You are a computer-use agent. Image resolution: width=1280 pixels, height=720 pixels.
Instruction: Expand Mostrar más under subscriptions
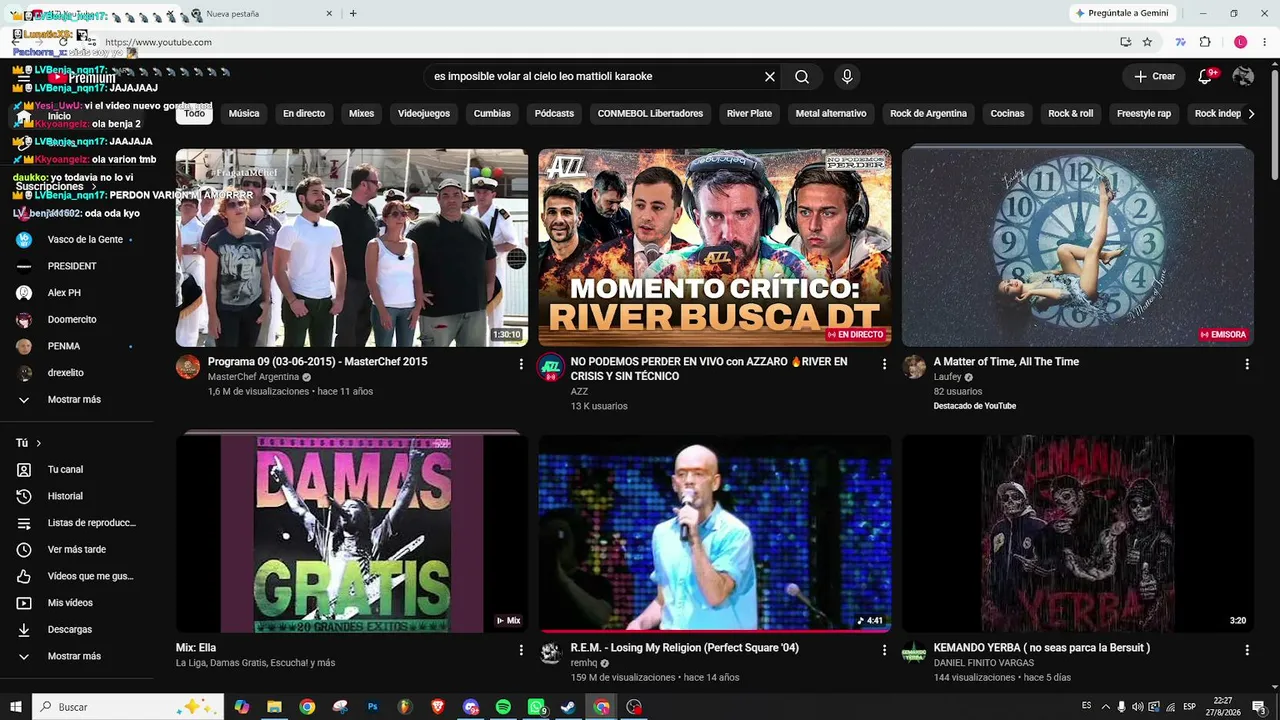76,399
